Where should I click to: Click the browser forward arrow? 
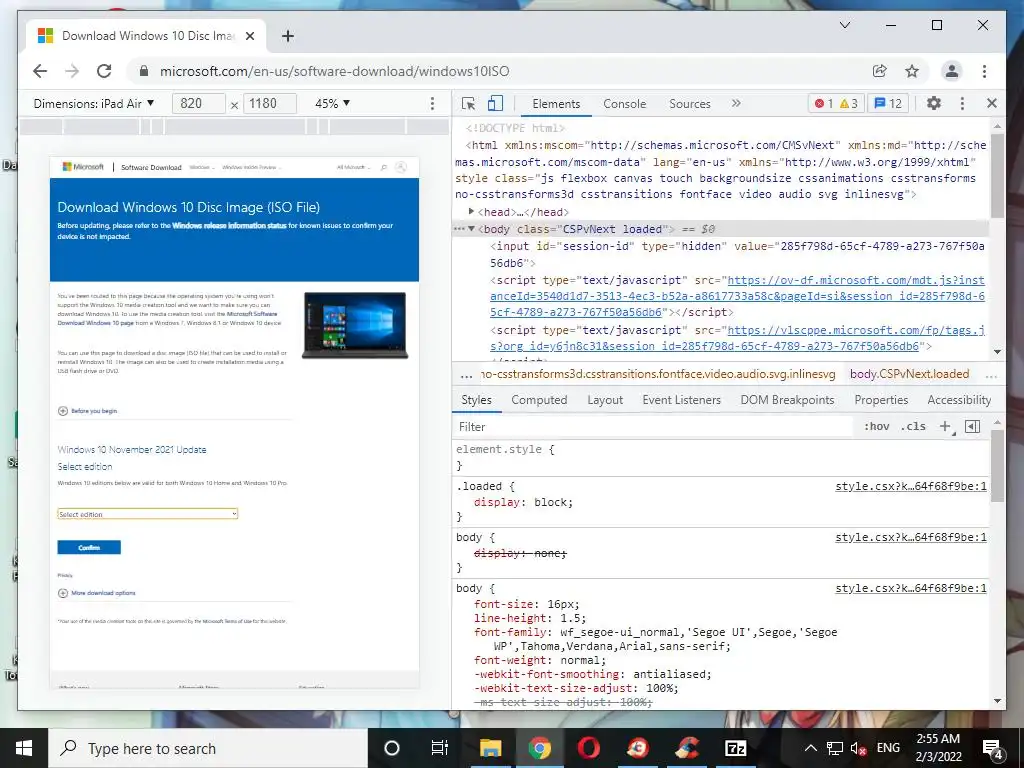(x=72, y=71)
